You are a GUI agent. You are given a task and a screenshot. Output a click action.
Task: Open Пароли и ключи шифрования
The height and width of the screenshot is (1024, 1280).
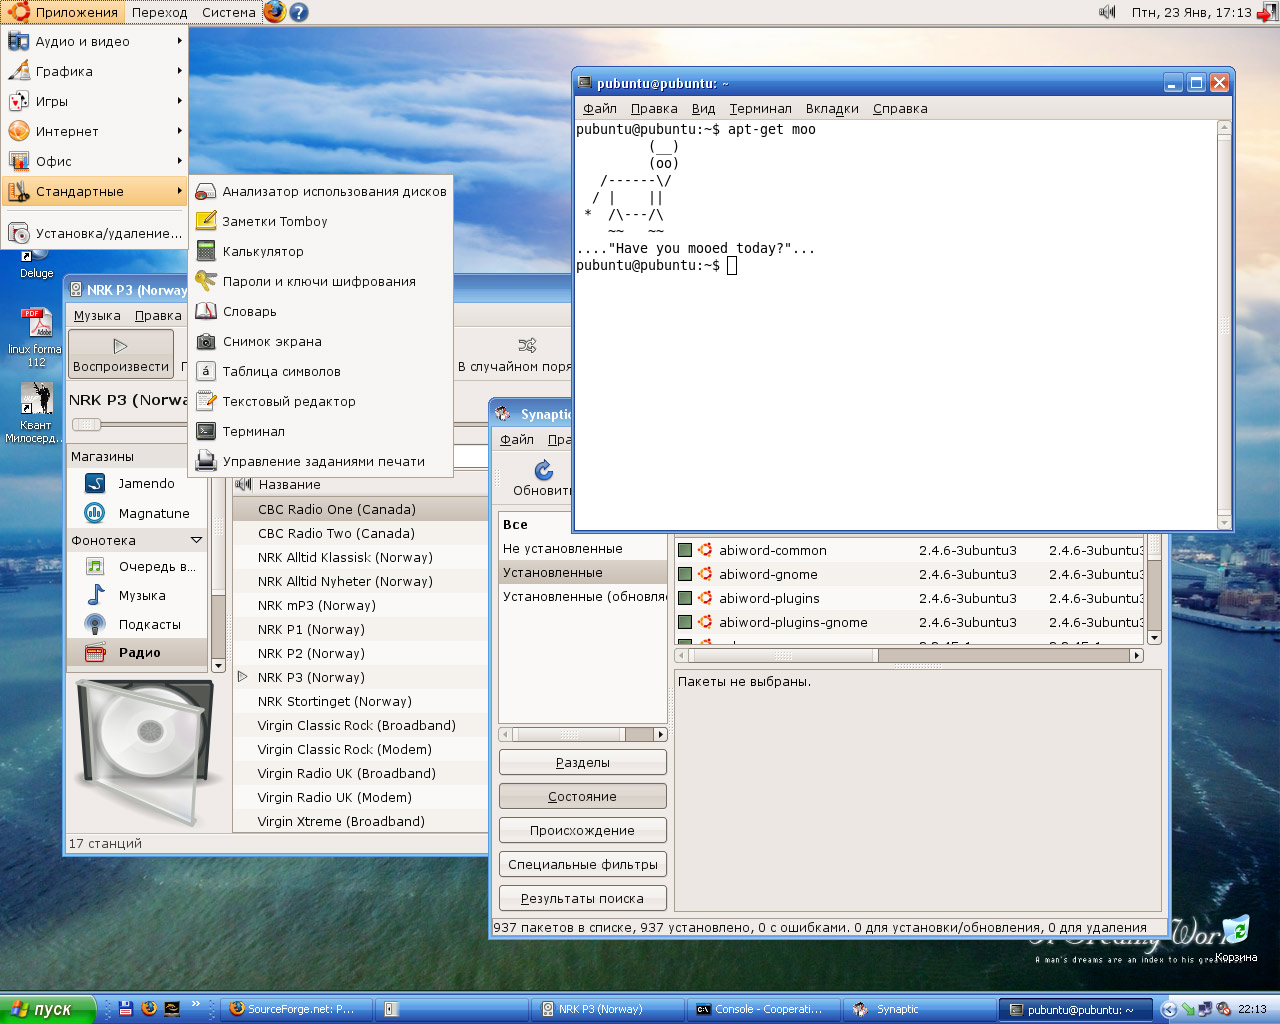coord(322,281)
